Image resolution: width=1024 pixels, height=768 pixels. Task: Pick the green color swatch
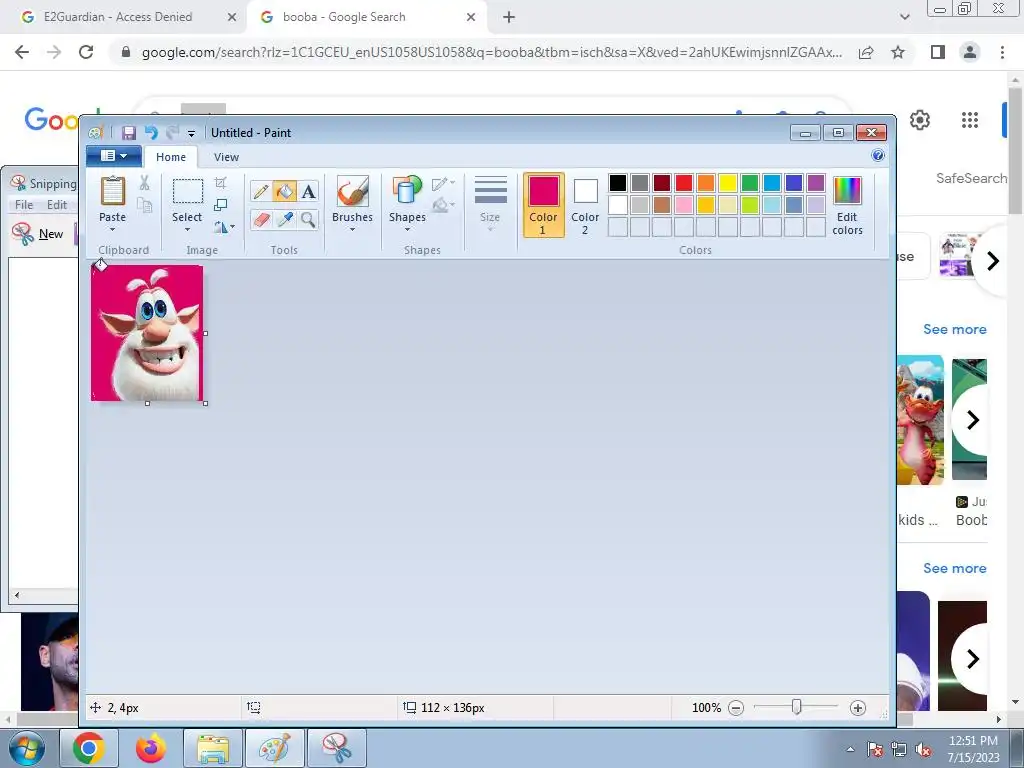point(750,183)
